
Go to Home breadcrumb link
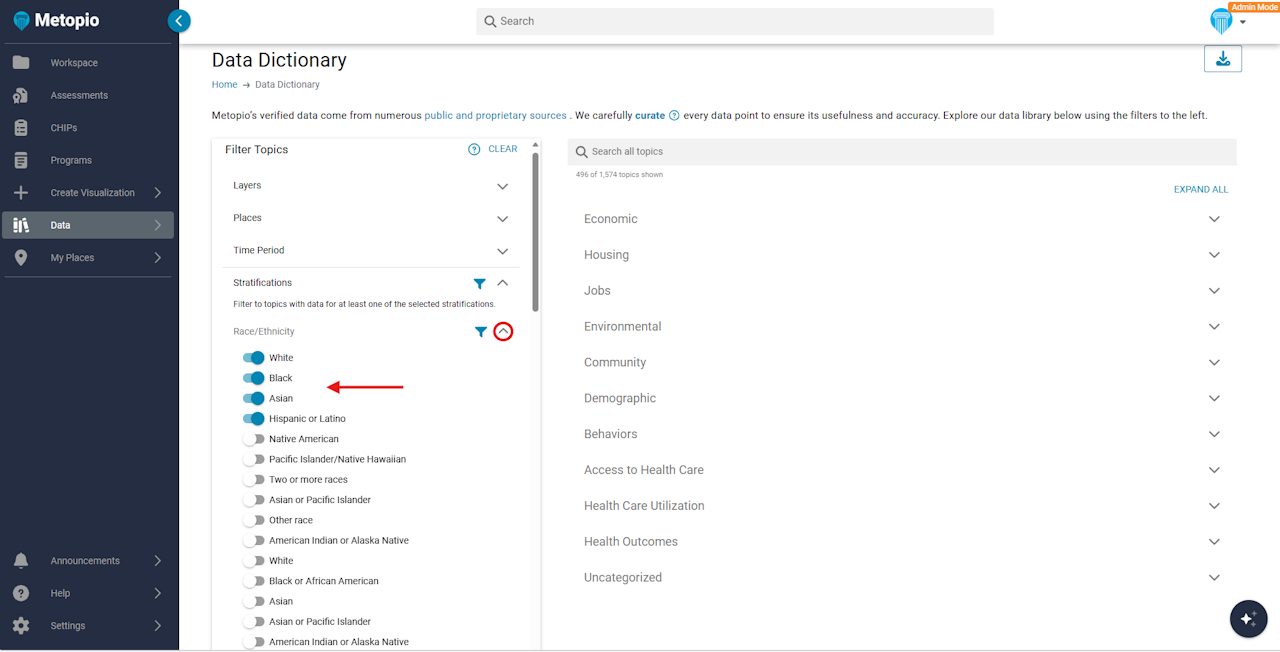tap(224, 85)
